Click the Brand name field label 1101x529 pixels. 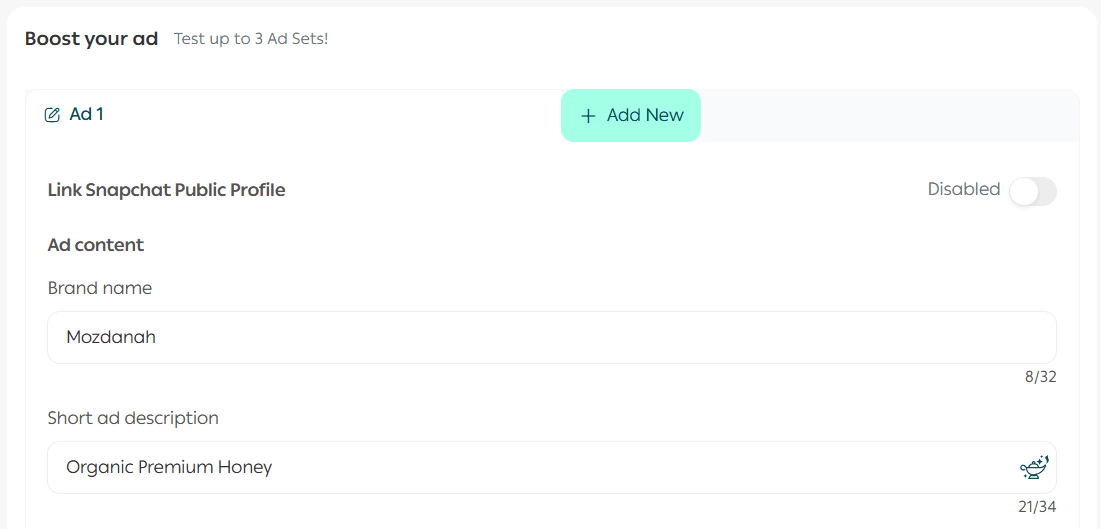(x=100, y=288)
